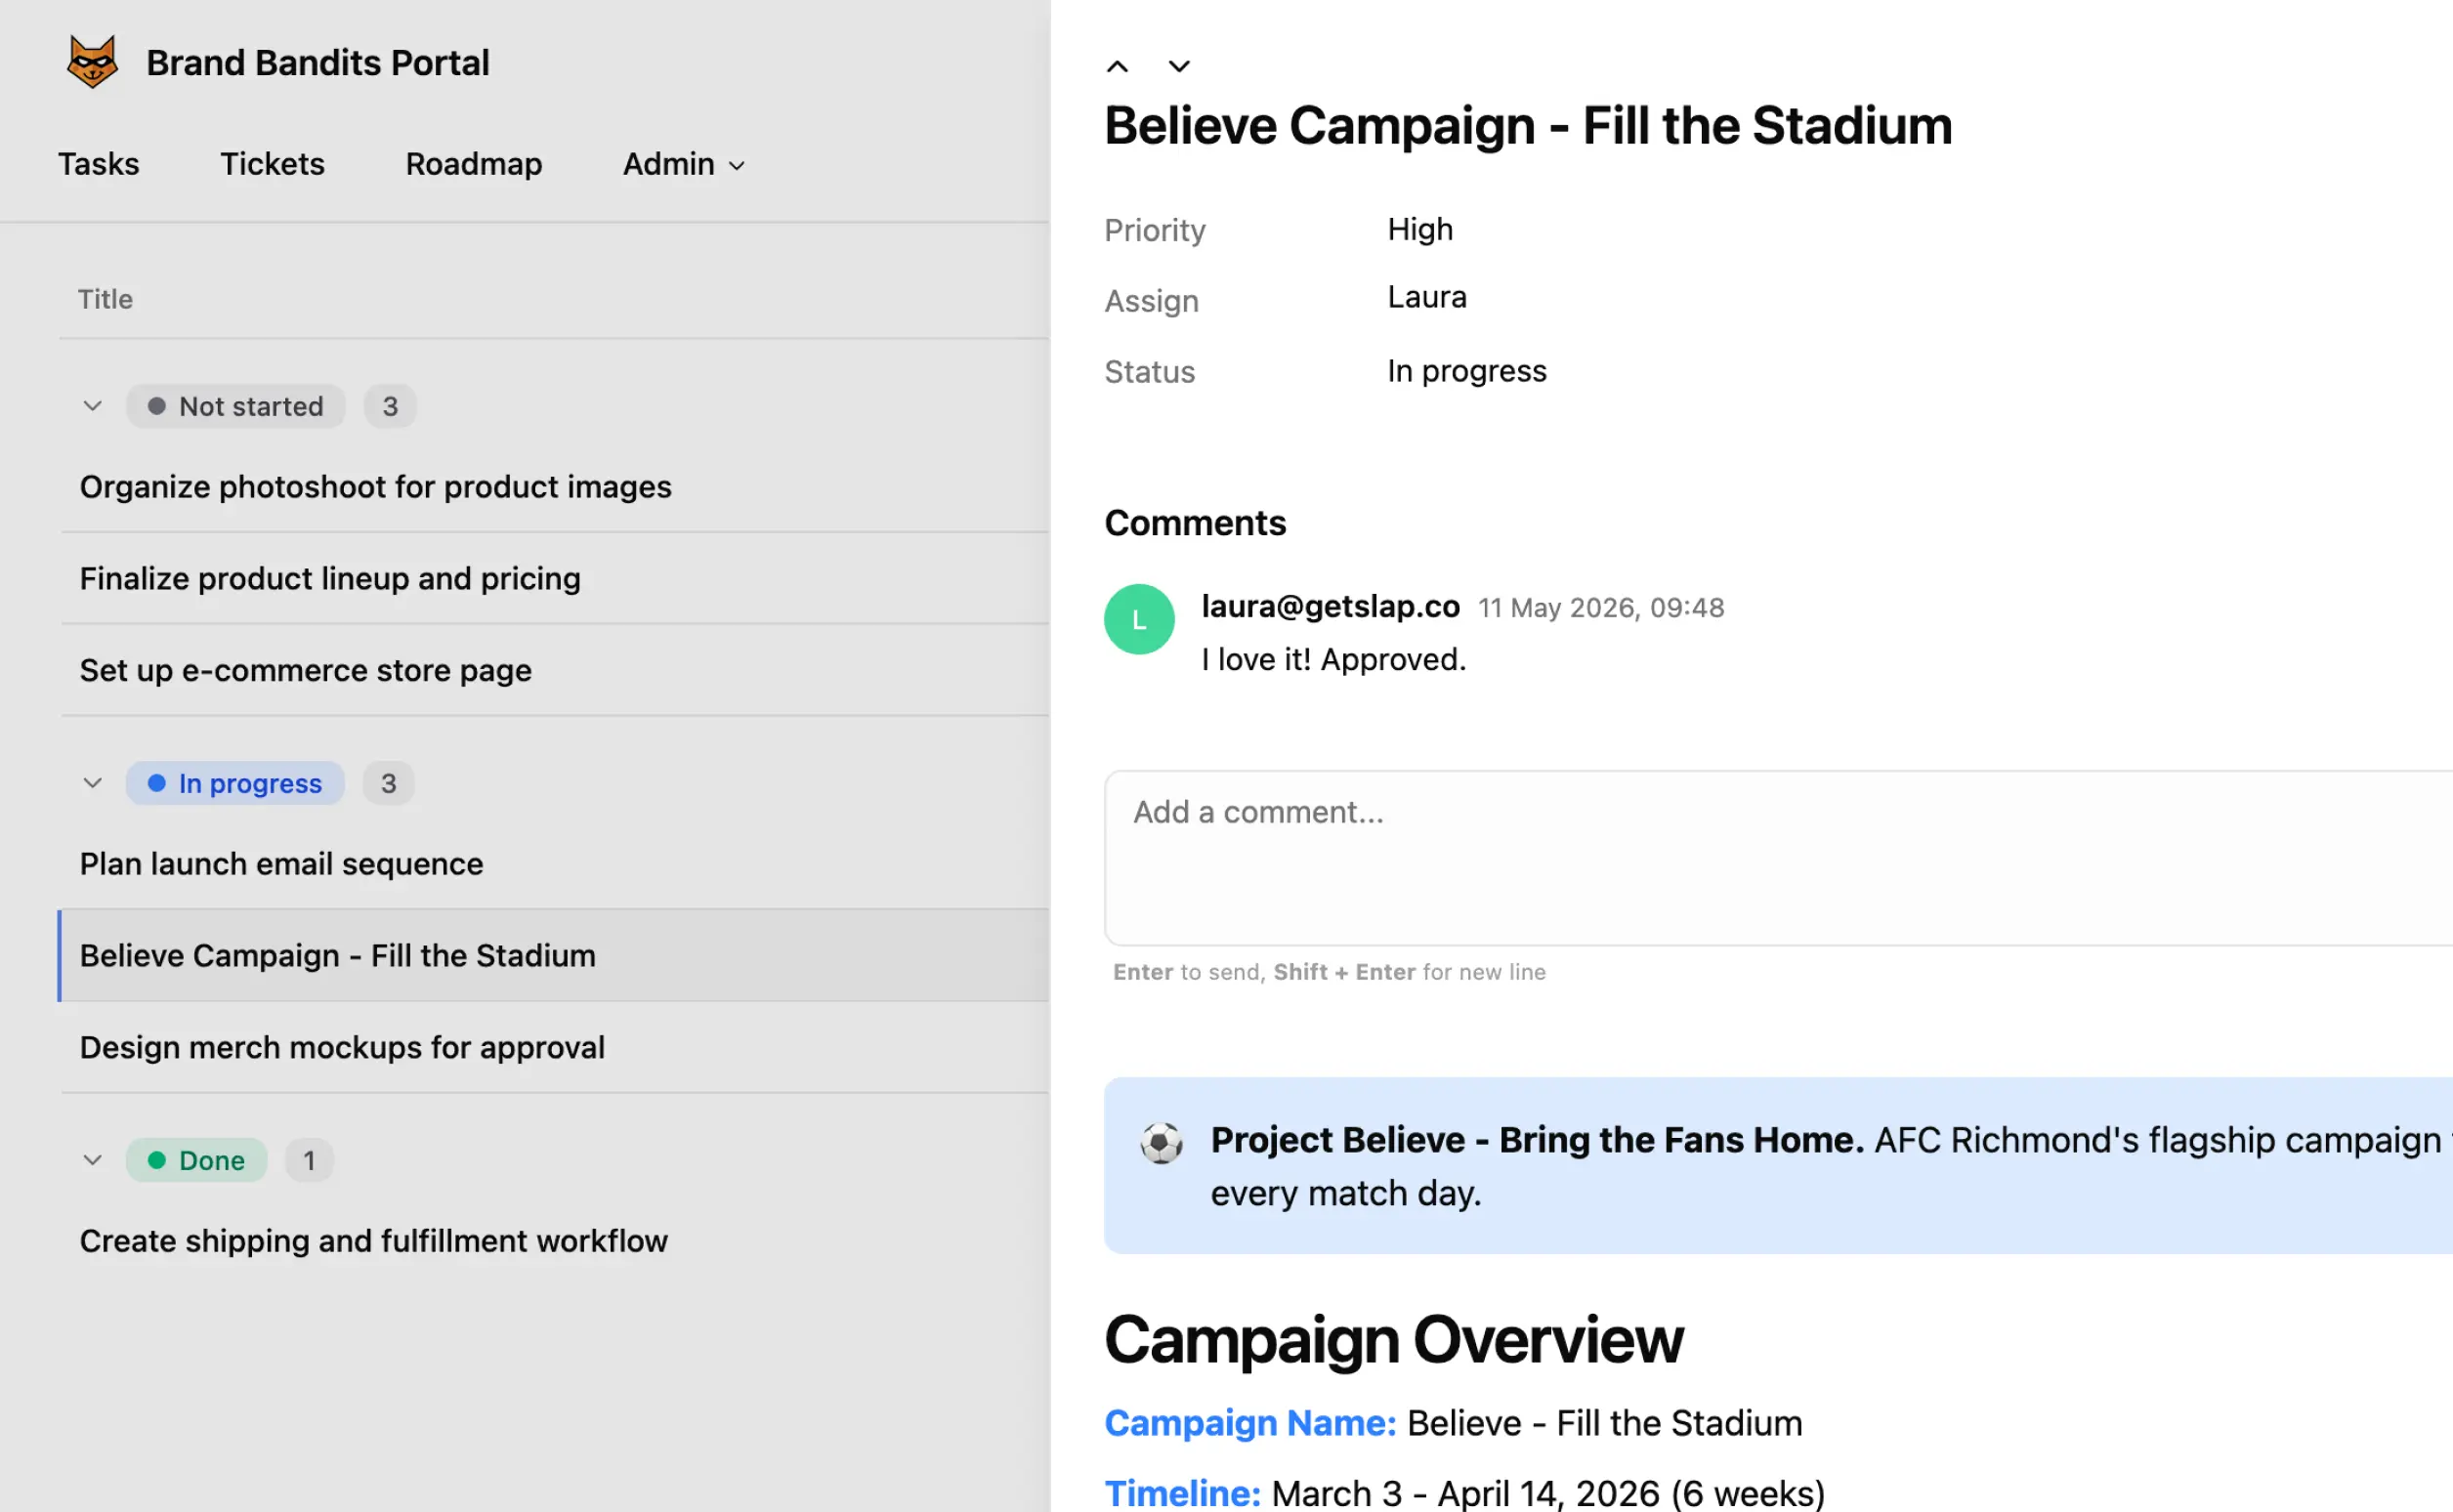Collapse the Done group chevron

pos(92,1160)
